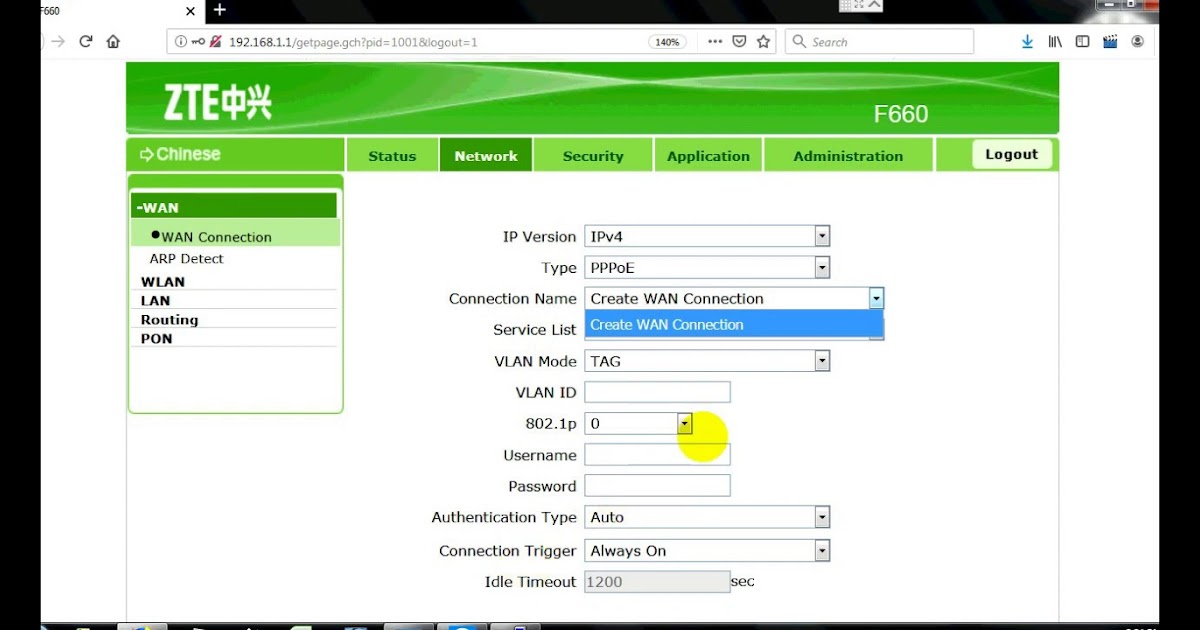Show site information icon in address bar
Screen dimensions: 1200x630
pos(181,42)
